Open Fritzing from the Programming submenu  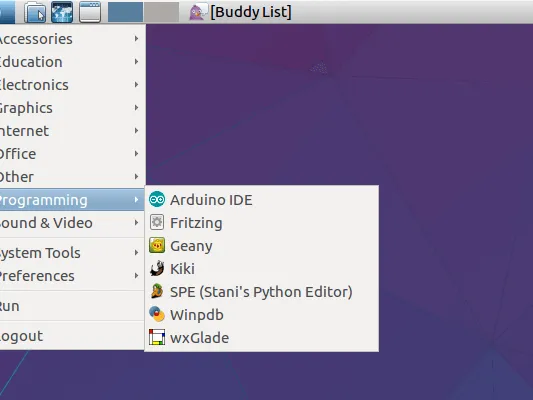[262, 223]
